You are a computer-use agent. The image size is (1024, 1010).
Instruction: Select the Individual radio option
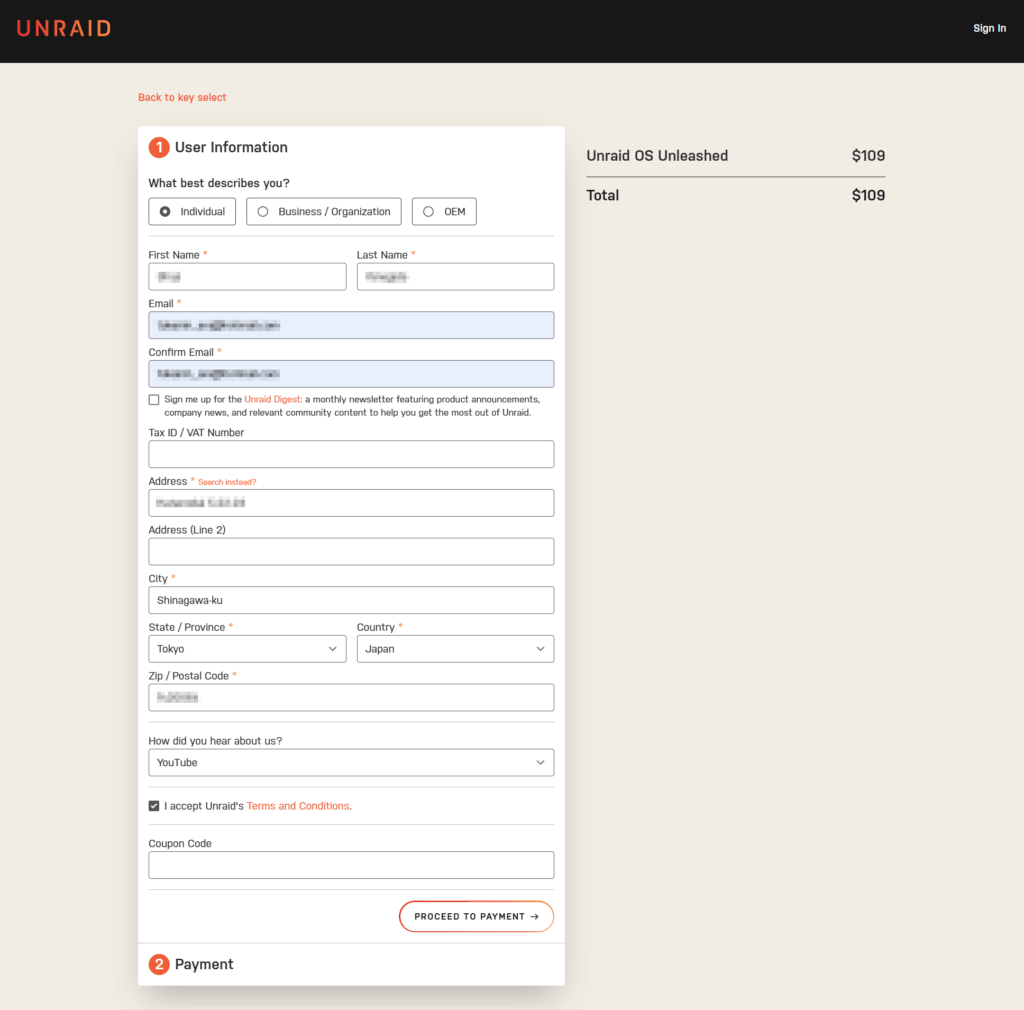[192, 212]
